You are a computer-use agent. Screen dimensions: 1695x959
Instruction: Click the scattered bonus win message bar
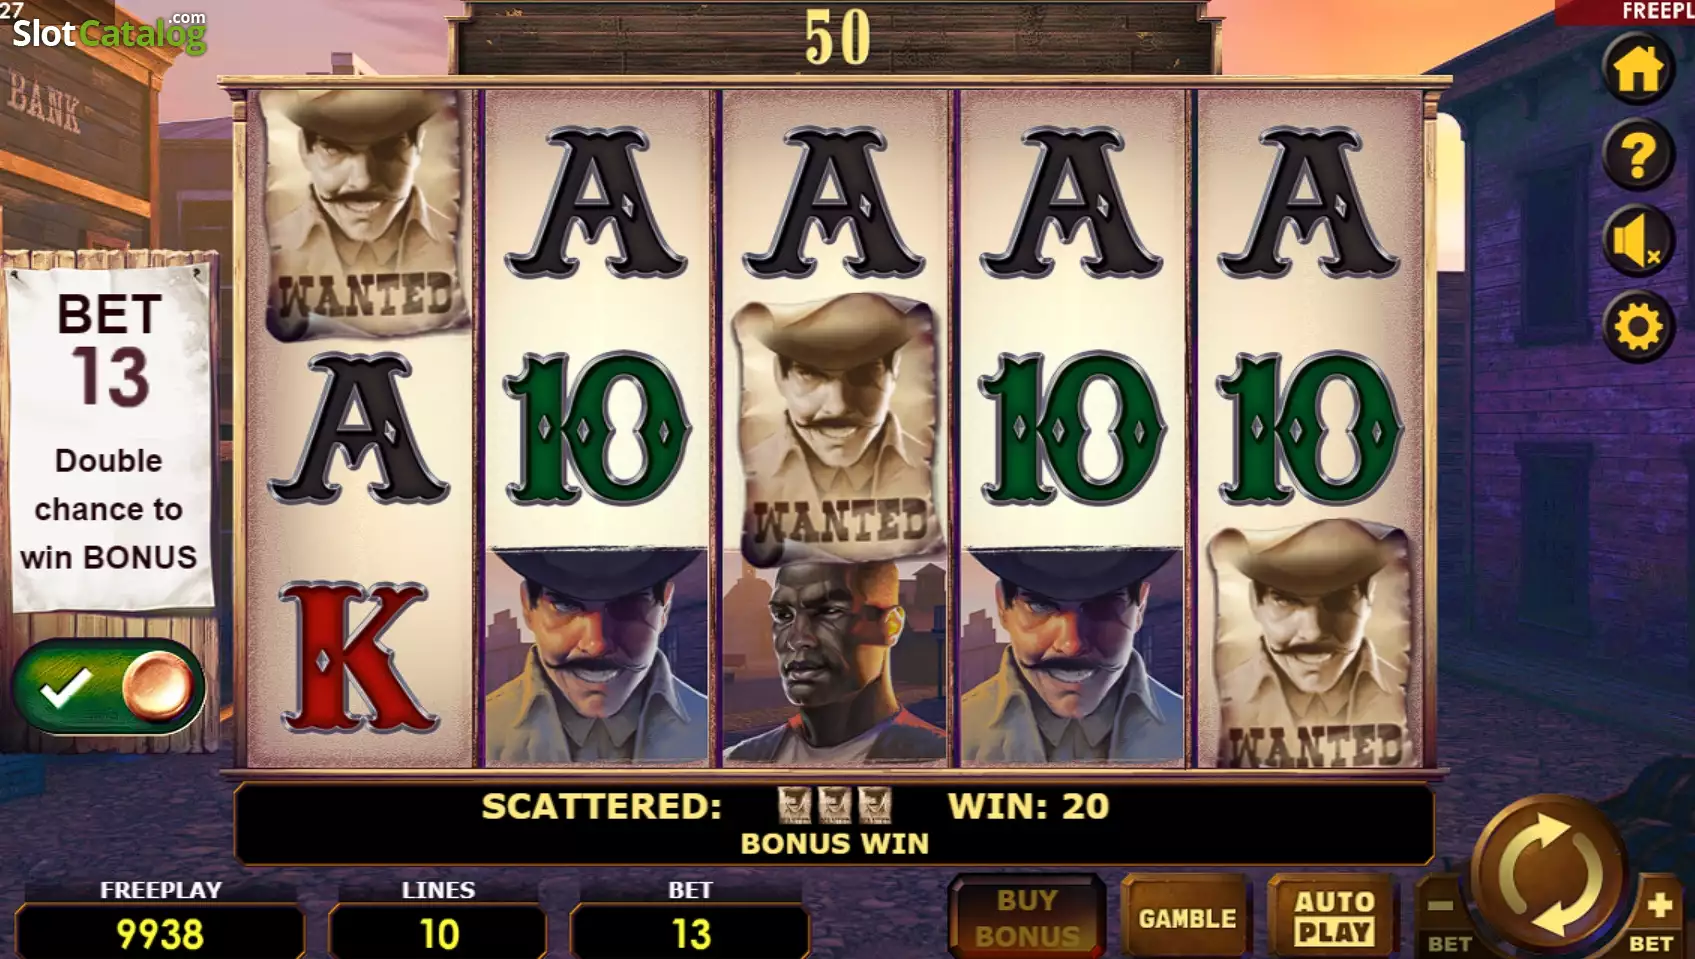[834, 823]
